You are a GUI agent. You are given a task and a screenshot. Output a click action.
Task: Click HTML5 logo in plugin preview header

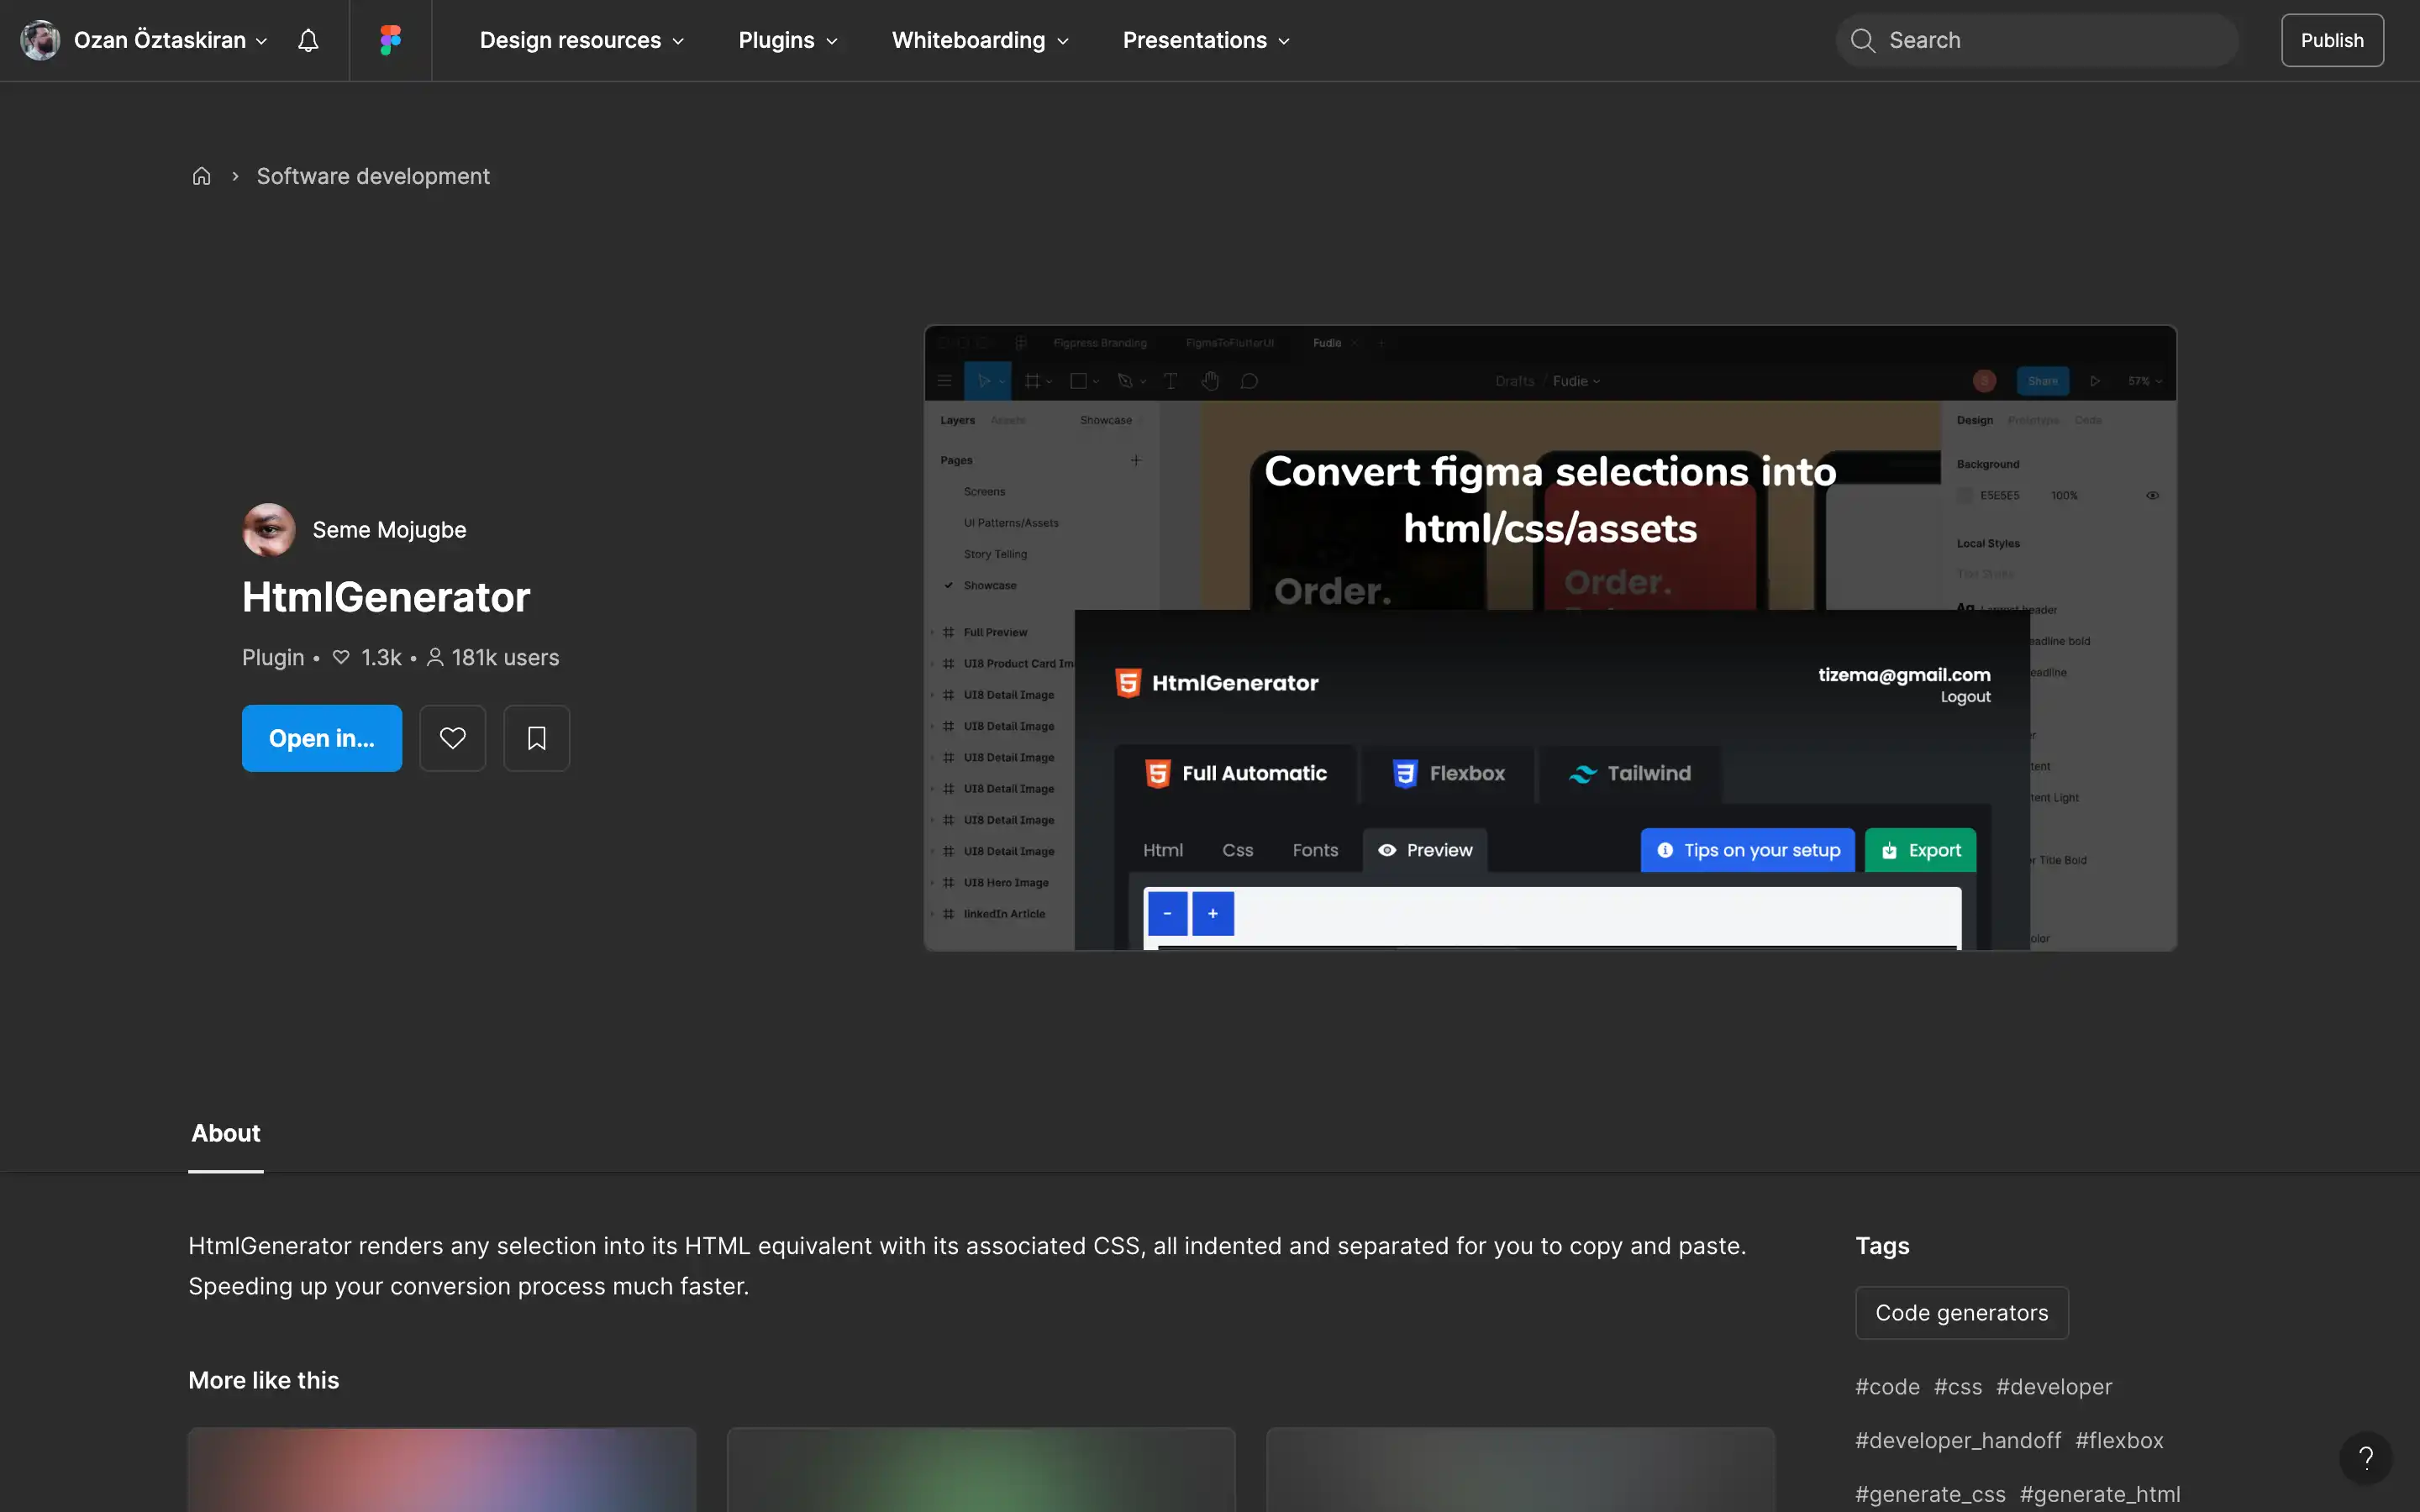pyautogui.click(x=1128, y=683)
